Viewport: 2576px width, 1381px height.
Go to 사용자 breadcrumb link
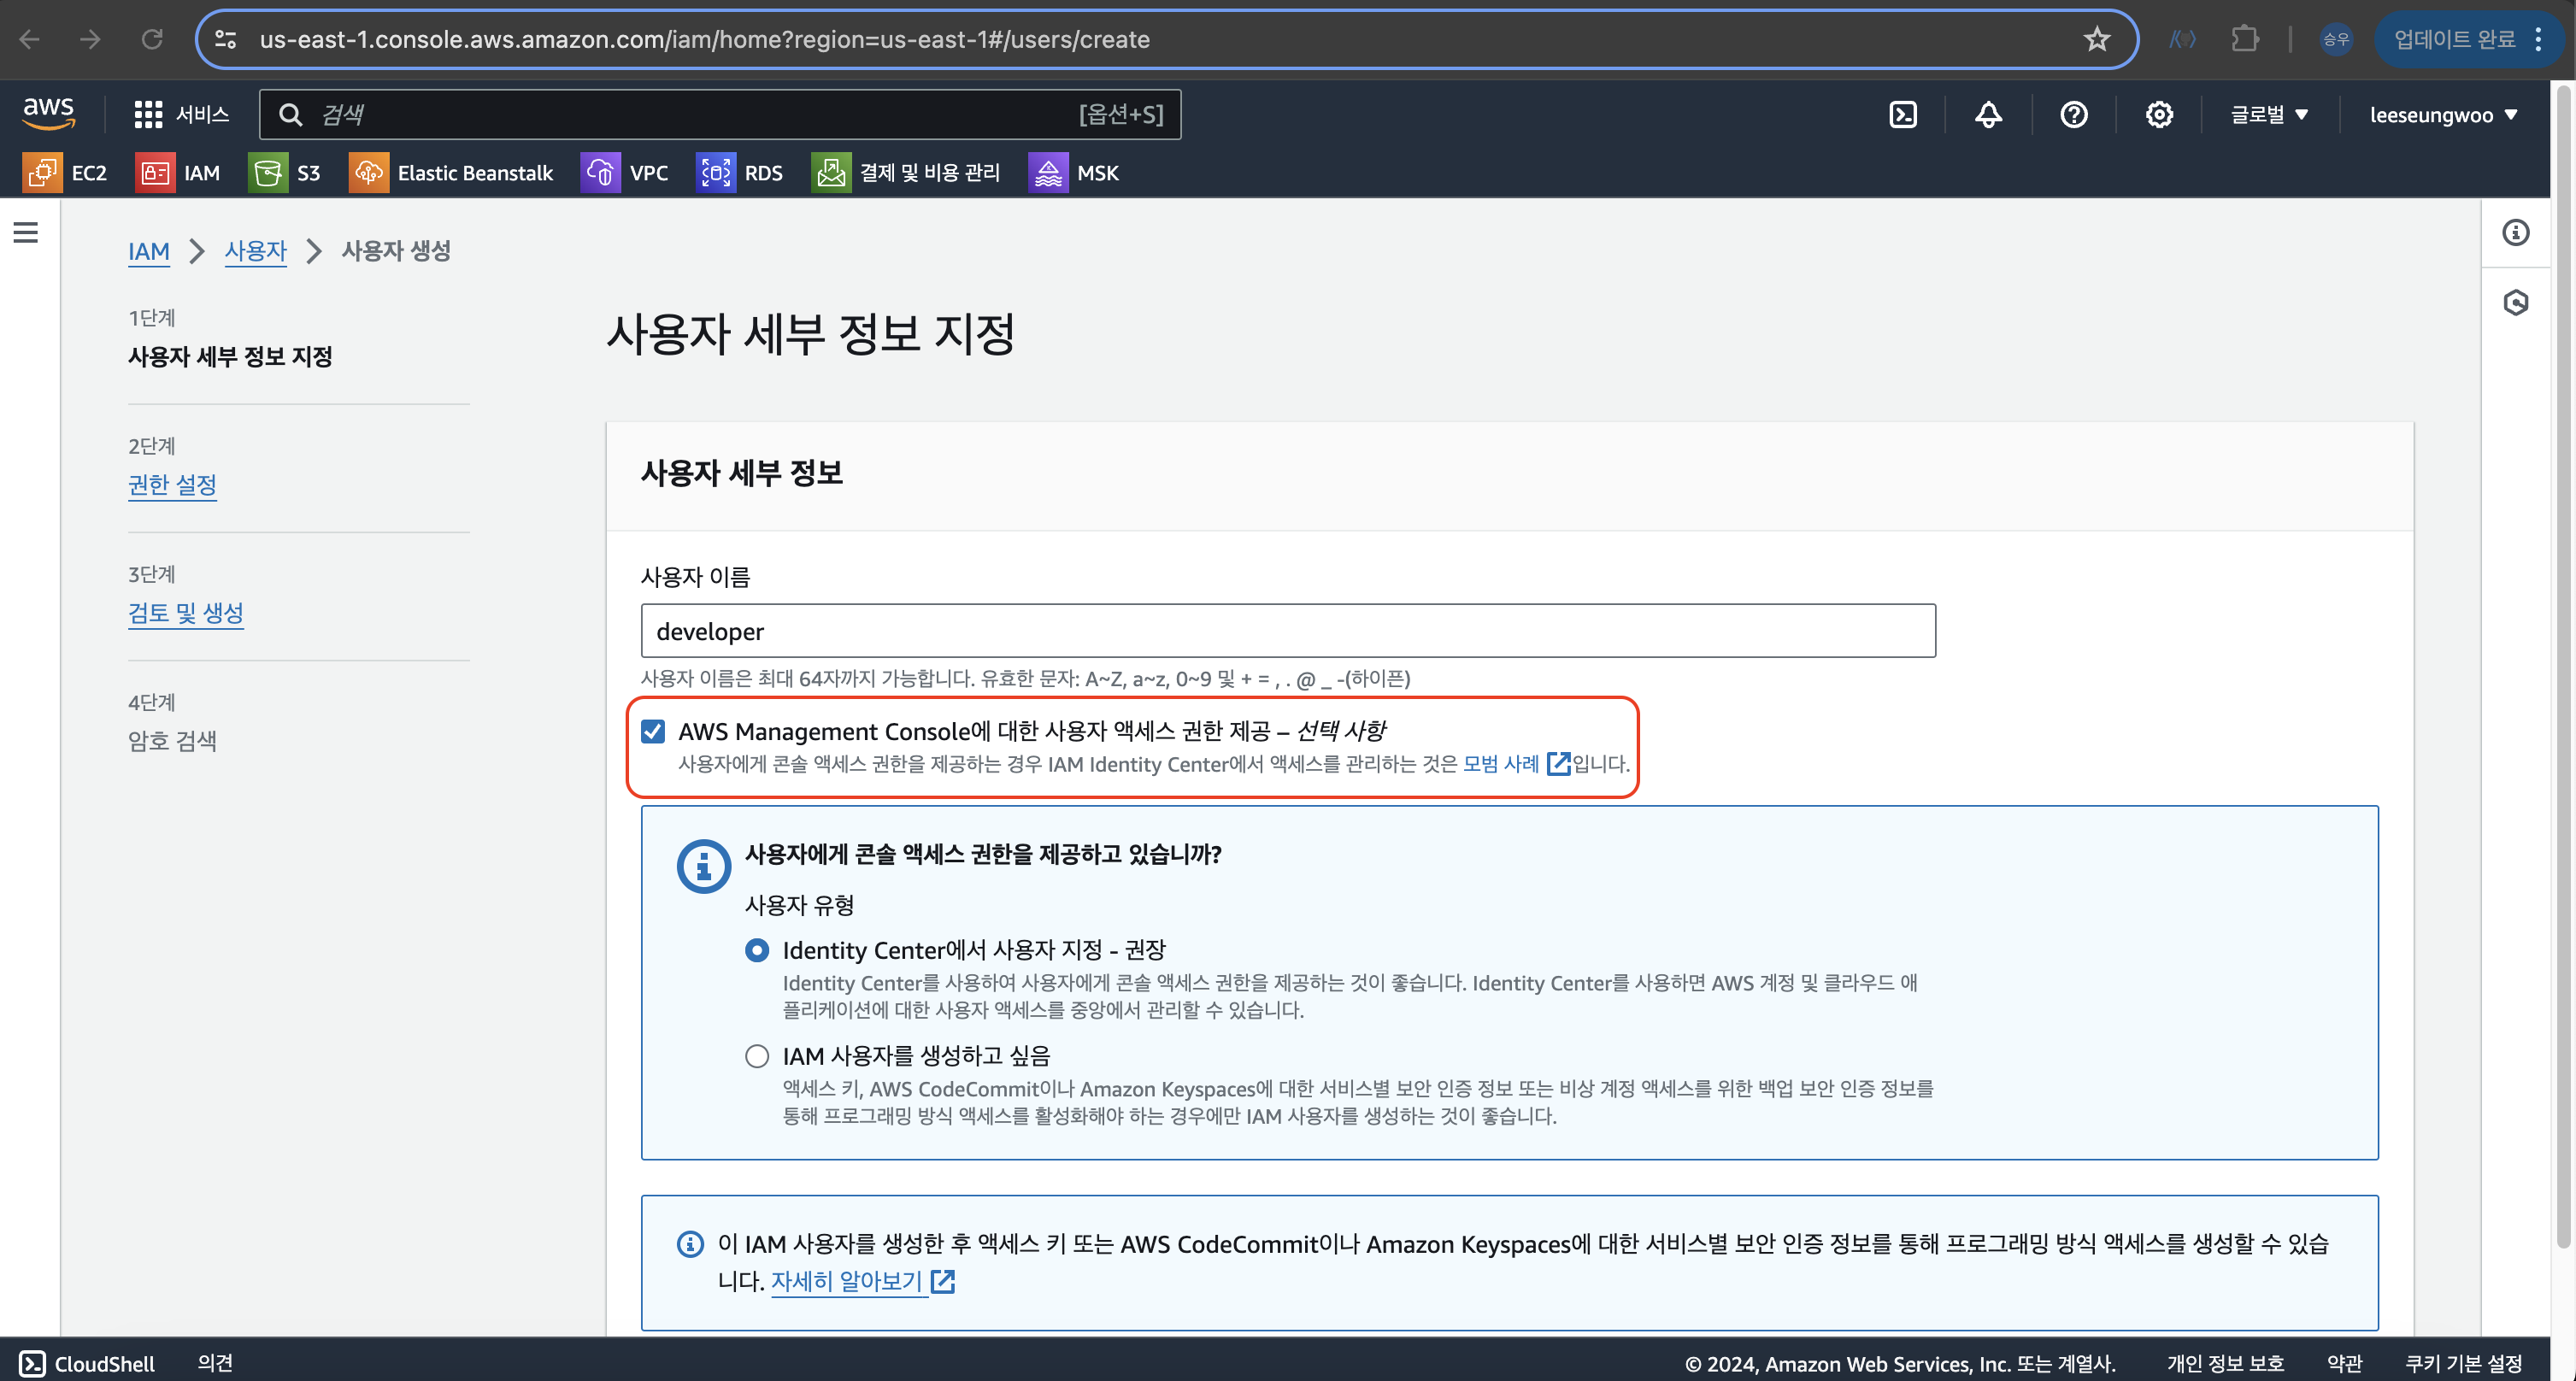pyautogui.click(x=256, y=251)
